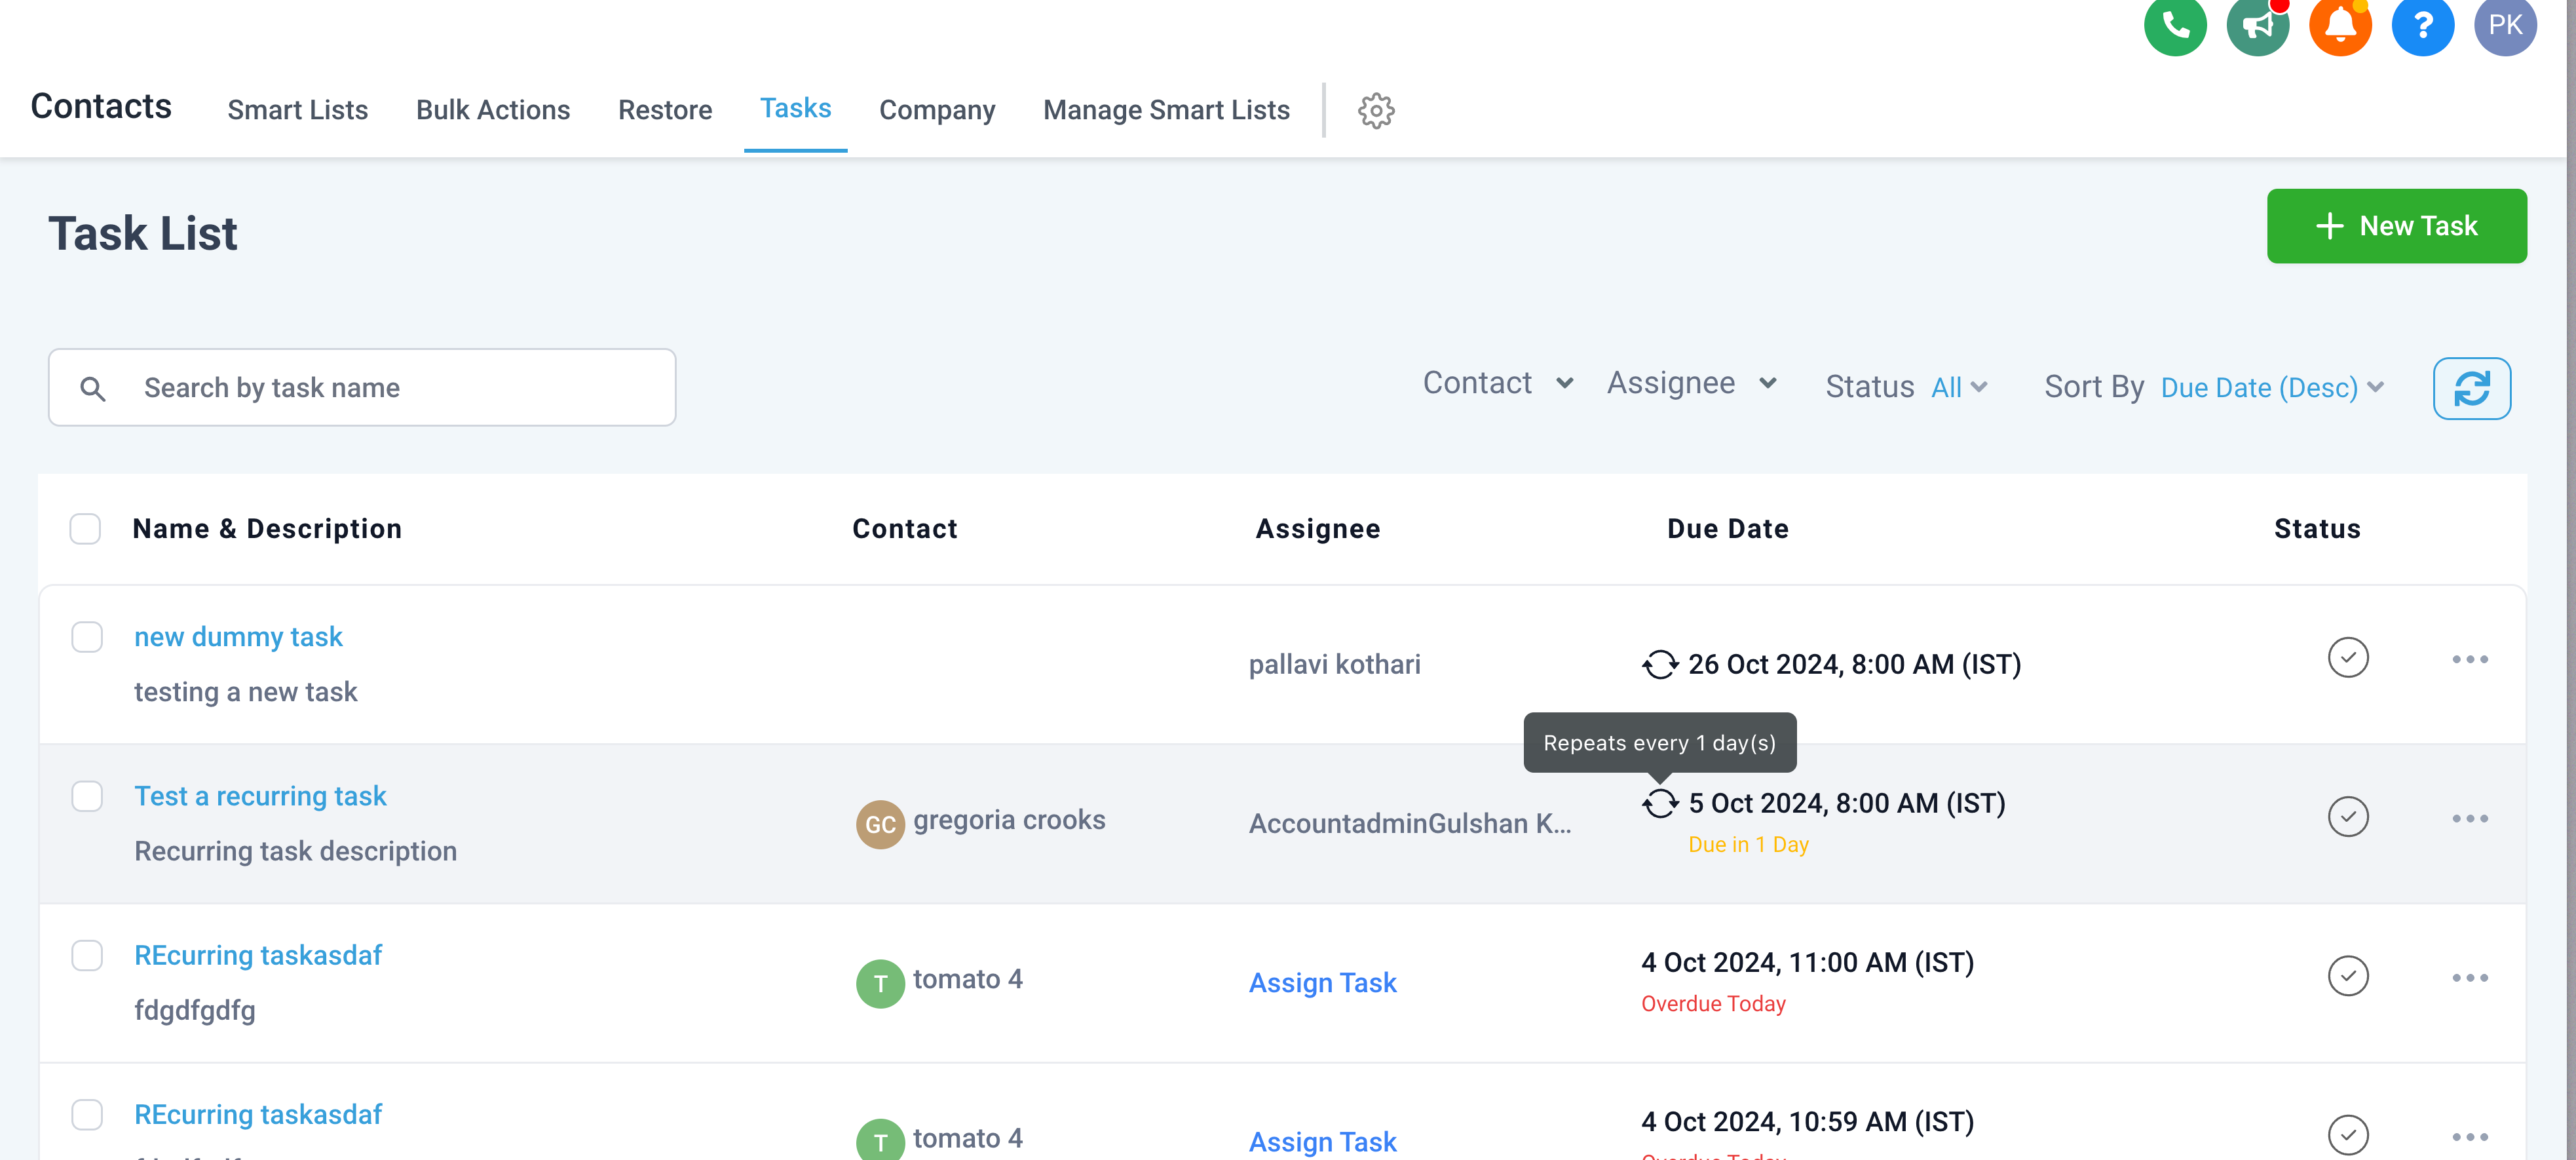This screenshot has width=2576, height=1160.
Task: Open more options for Test a recurring task
Action: point(2470,818)
